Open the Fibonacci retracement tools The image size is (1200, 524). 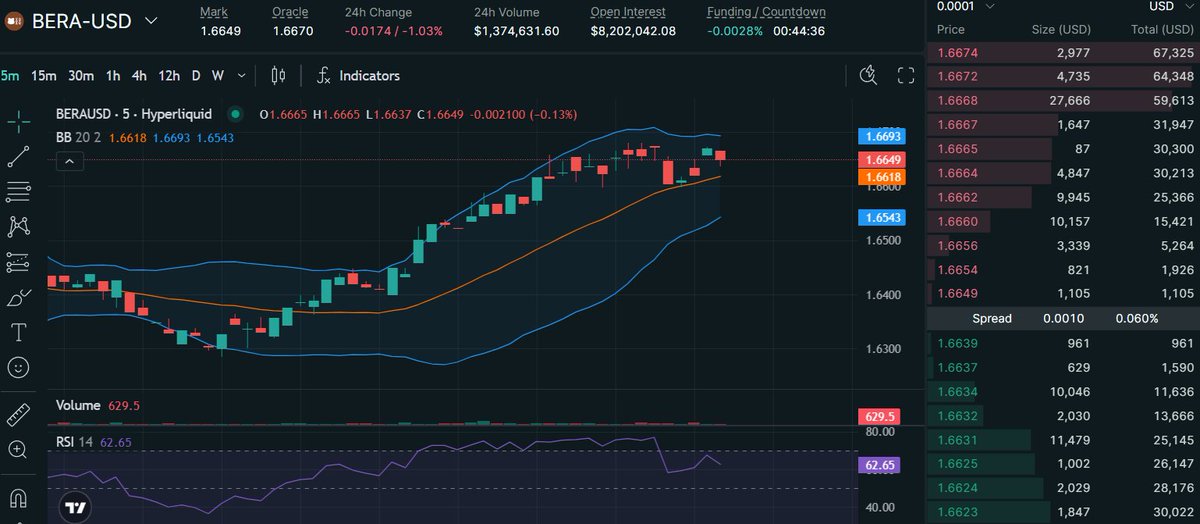[x=18, y=191]
